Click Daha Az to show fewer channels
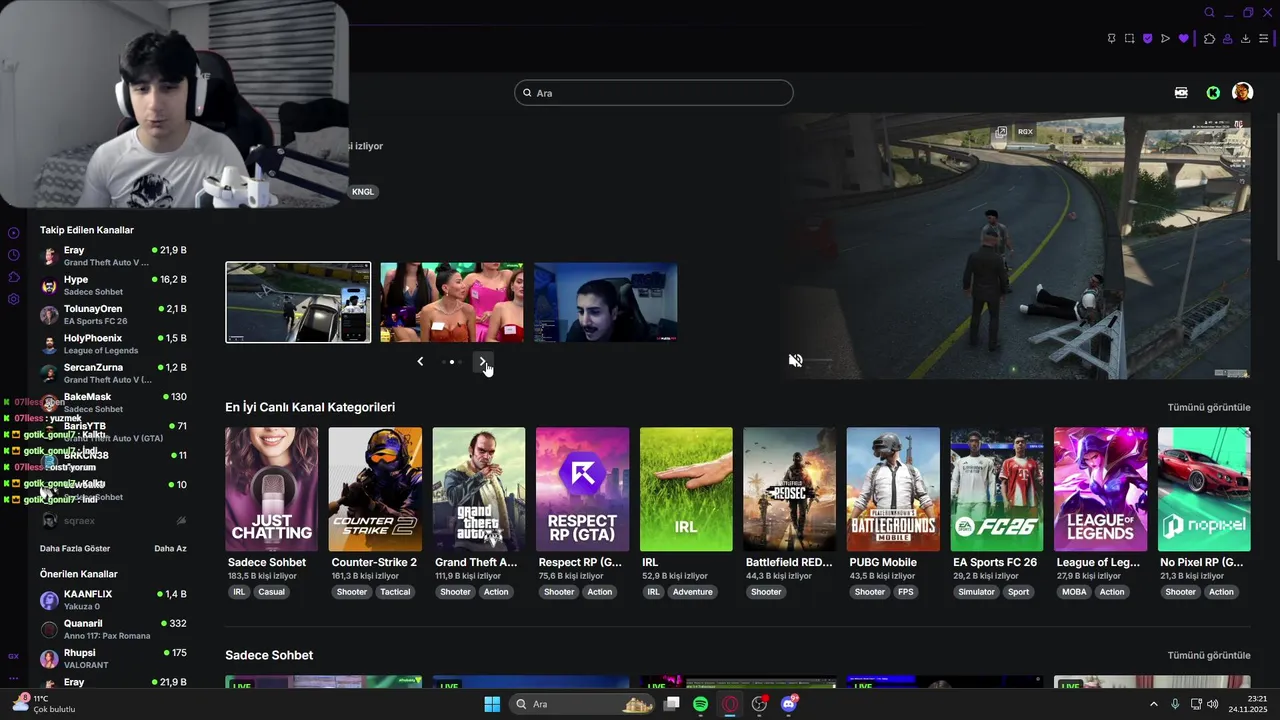The width and height of the screenshot is (1280, 720). point(170,548)
